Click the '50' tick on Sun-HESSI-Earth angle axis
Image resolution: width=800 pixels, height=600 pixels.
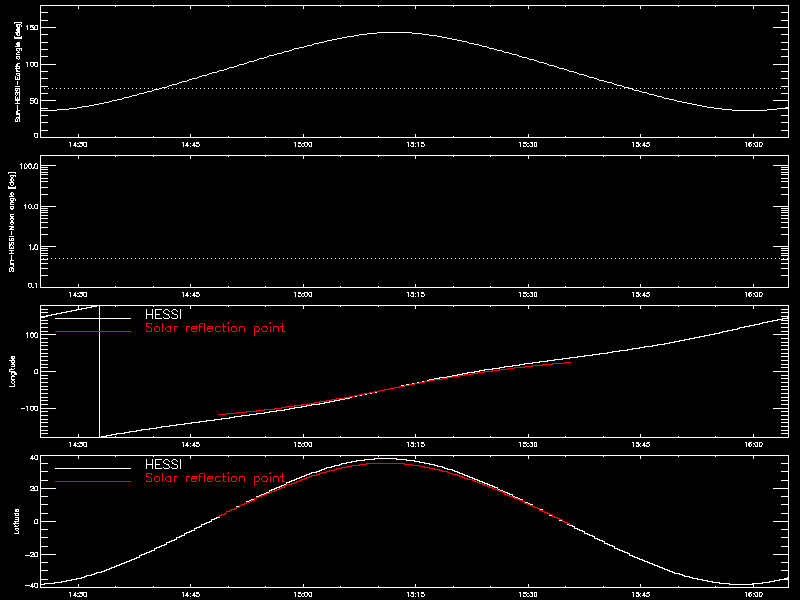point(35,101)
